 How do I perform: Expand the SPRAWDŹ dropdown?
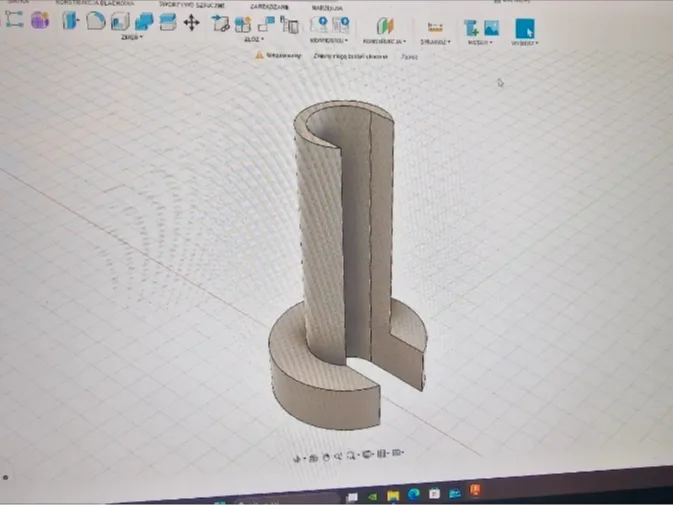[x=435, y=42]
